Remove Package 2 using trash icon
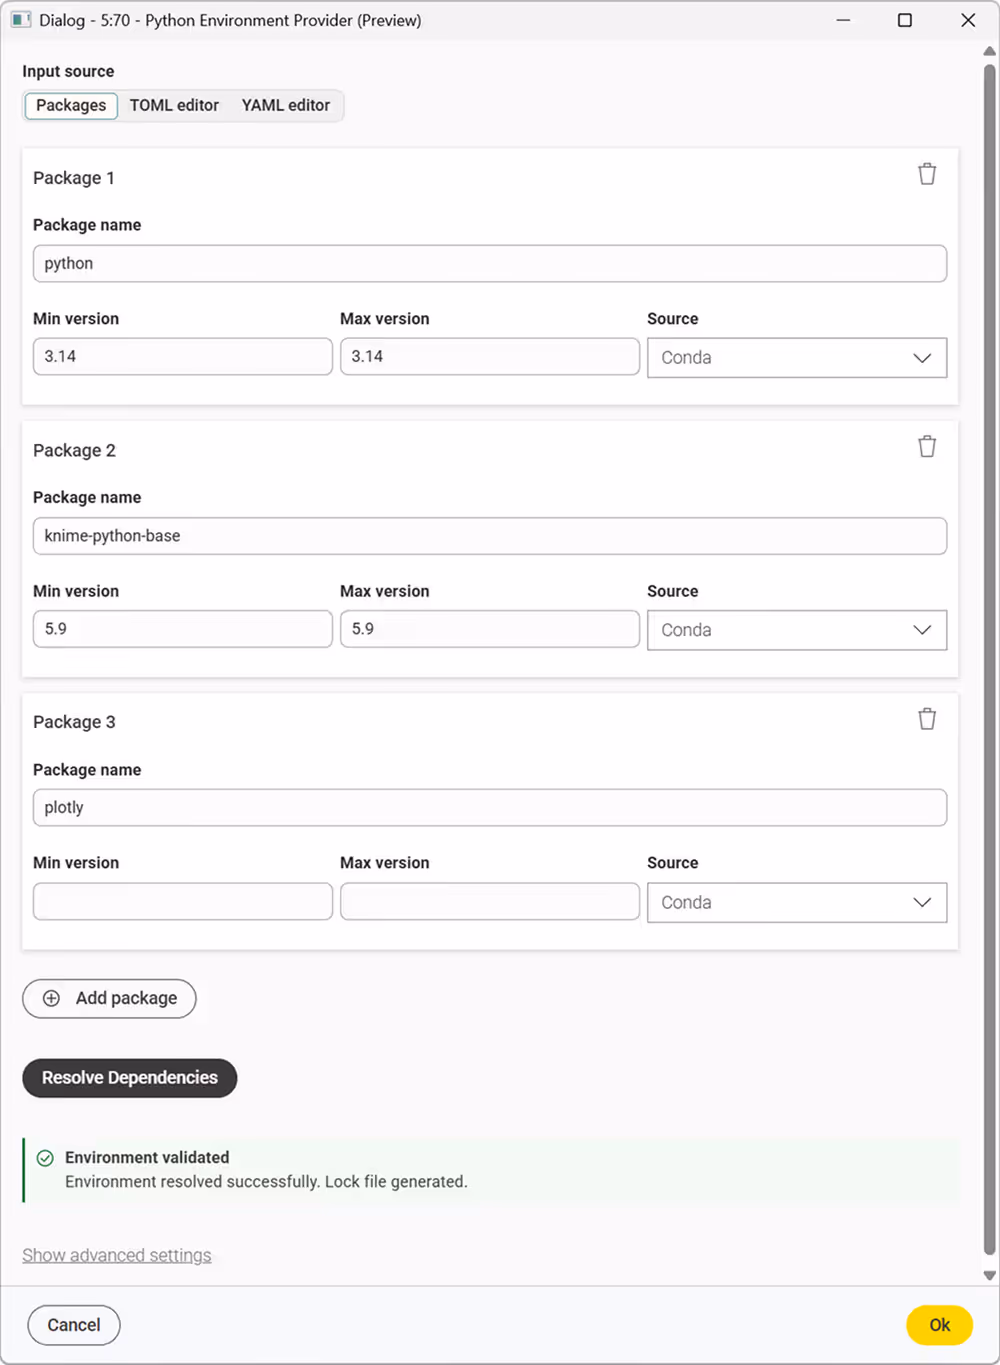This screenshot has height=1365, width=1000. 927,447
